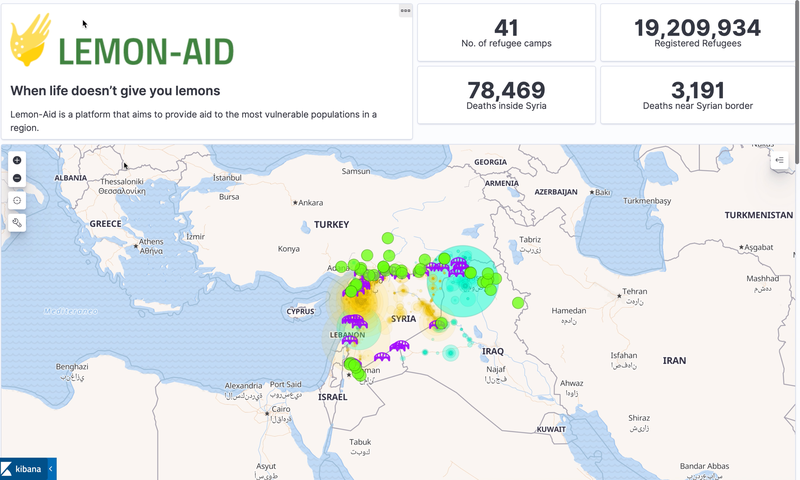Screen dimensions: 800x480
Task: Open panel options ellipsis menu
Action: point(405,11)
